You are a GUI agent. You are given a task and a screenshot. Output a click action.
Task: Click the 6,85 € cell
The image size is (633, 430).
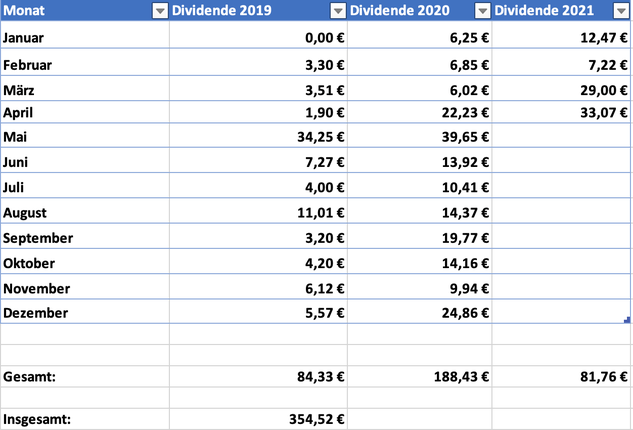420,62
